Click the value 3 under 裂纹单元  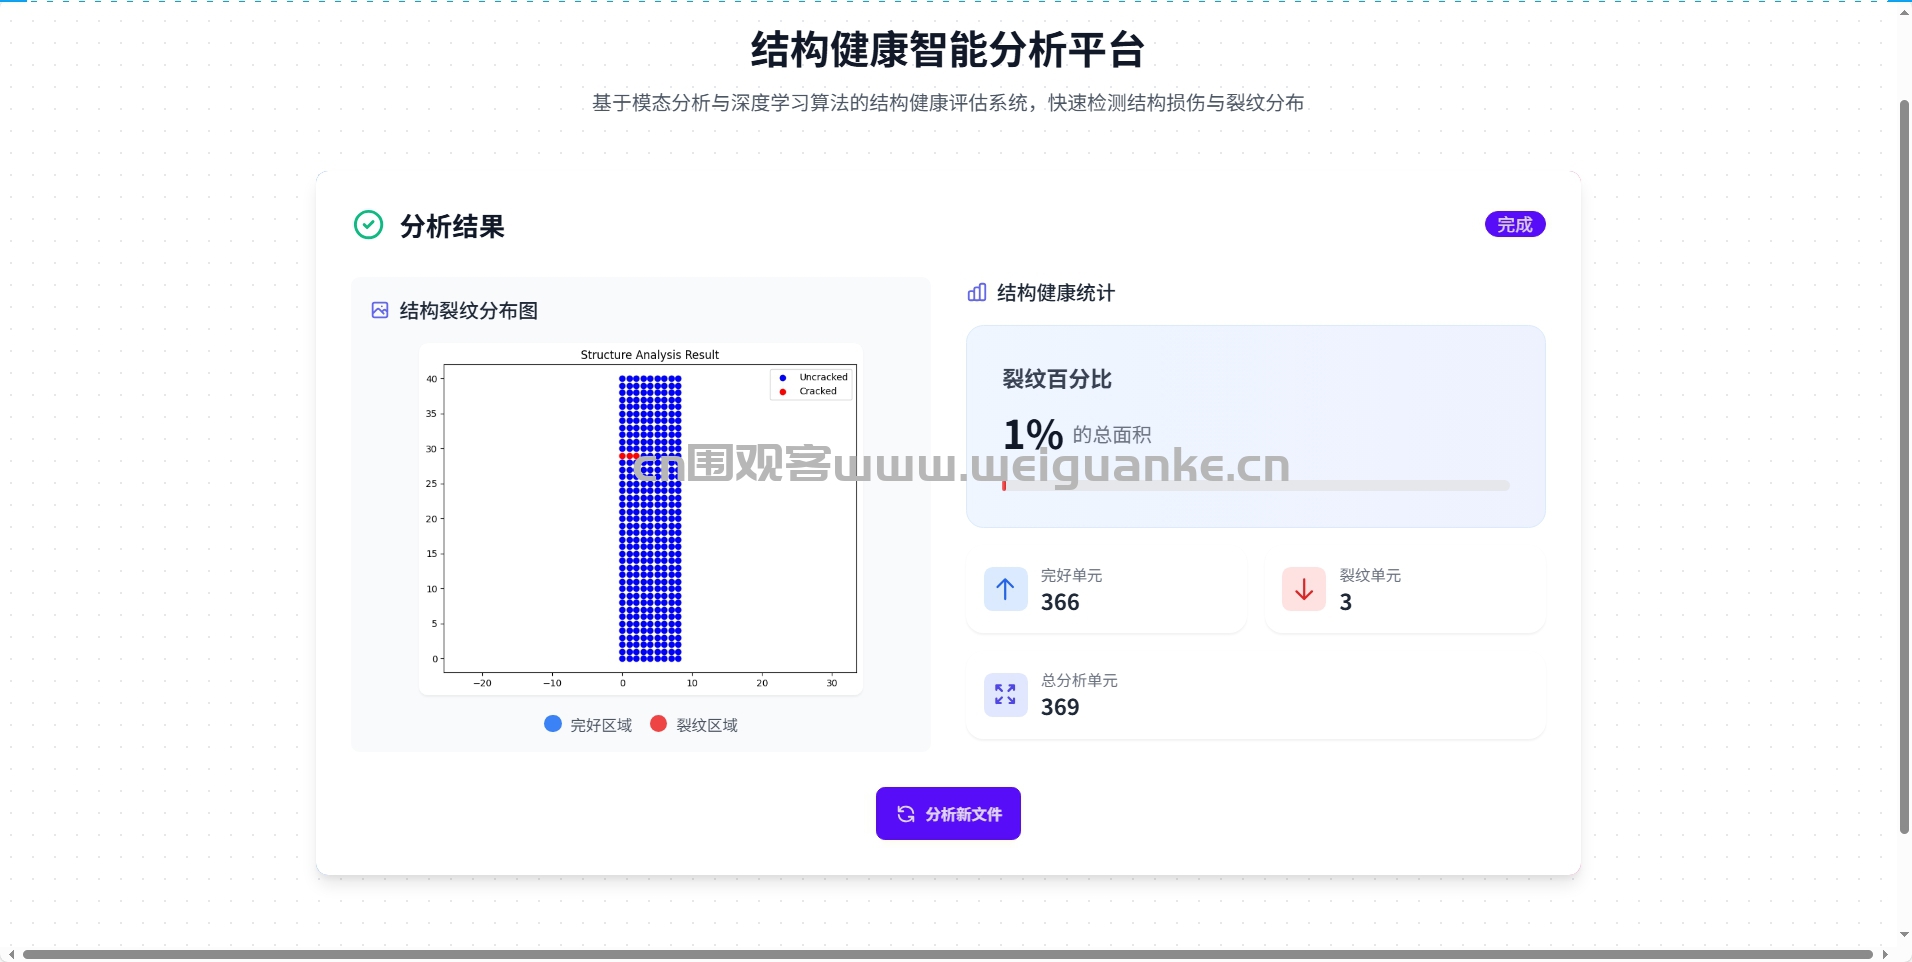point(1346,602)
